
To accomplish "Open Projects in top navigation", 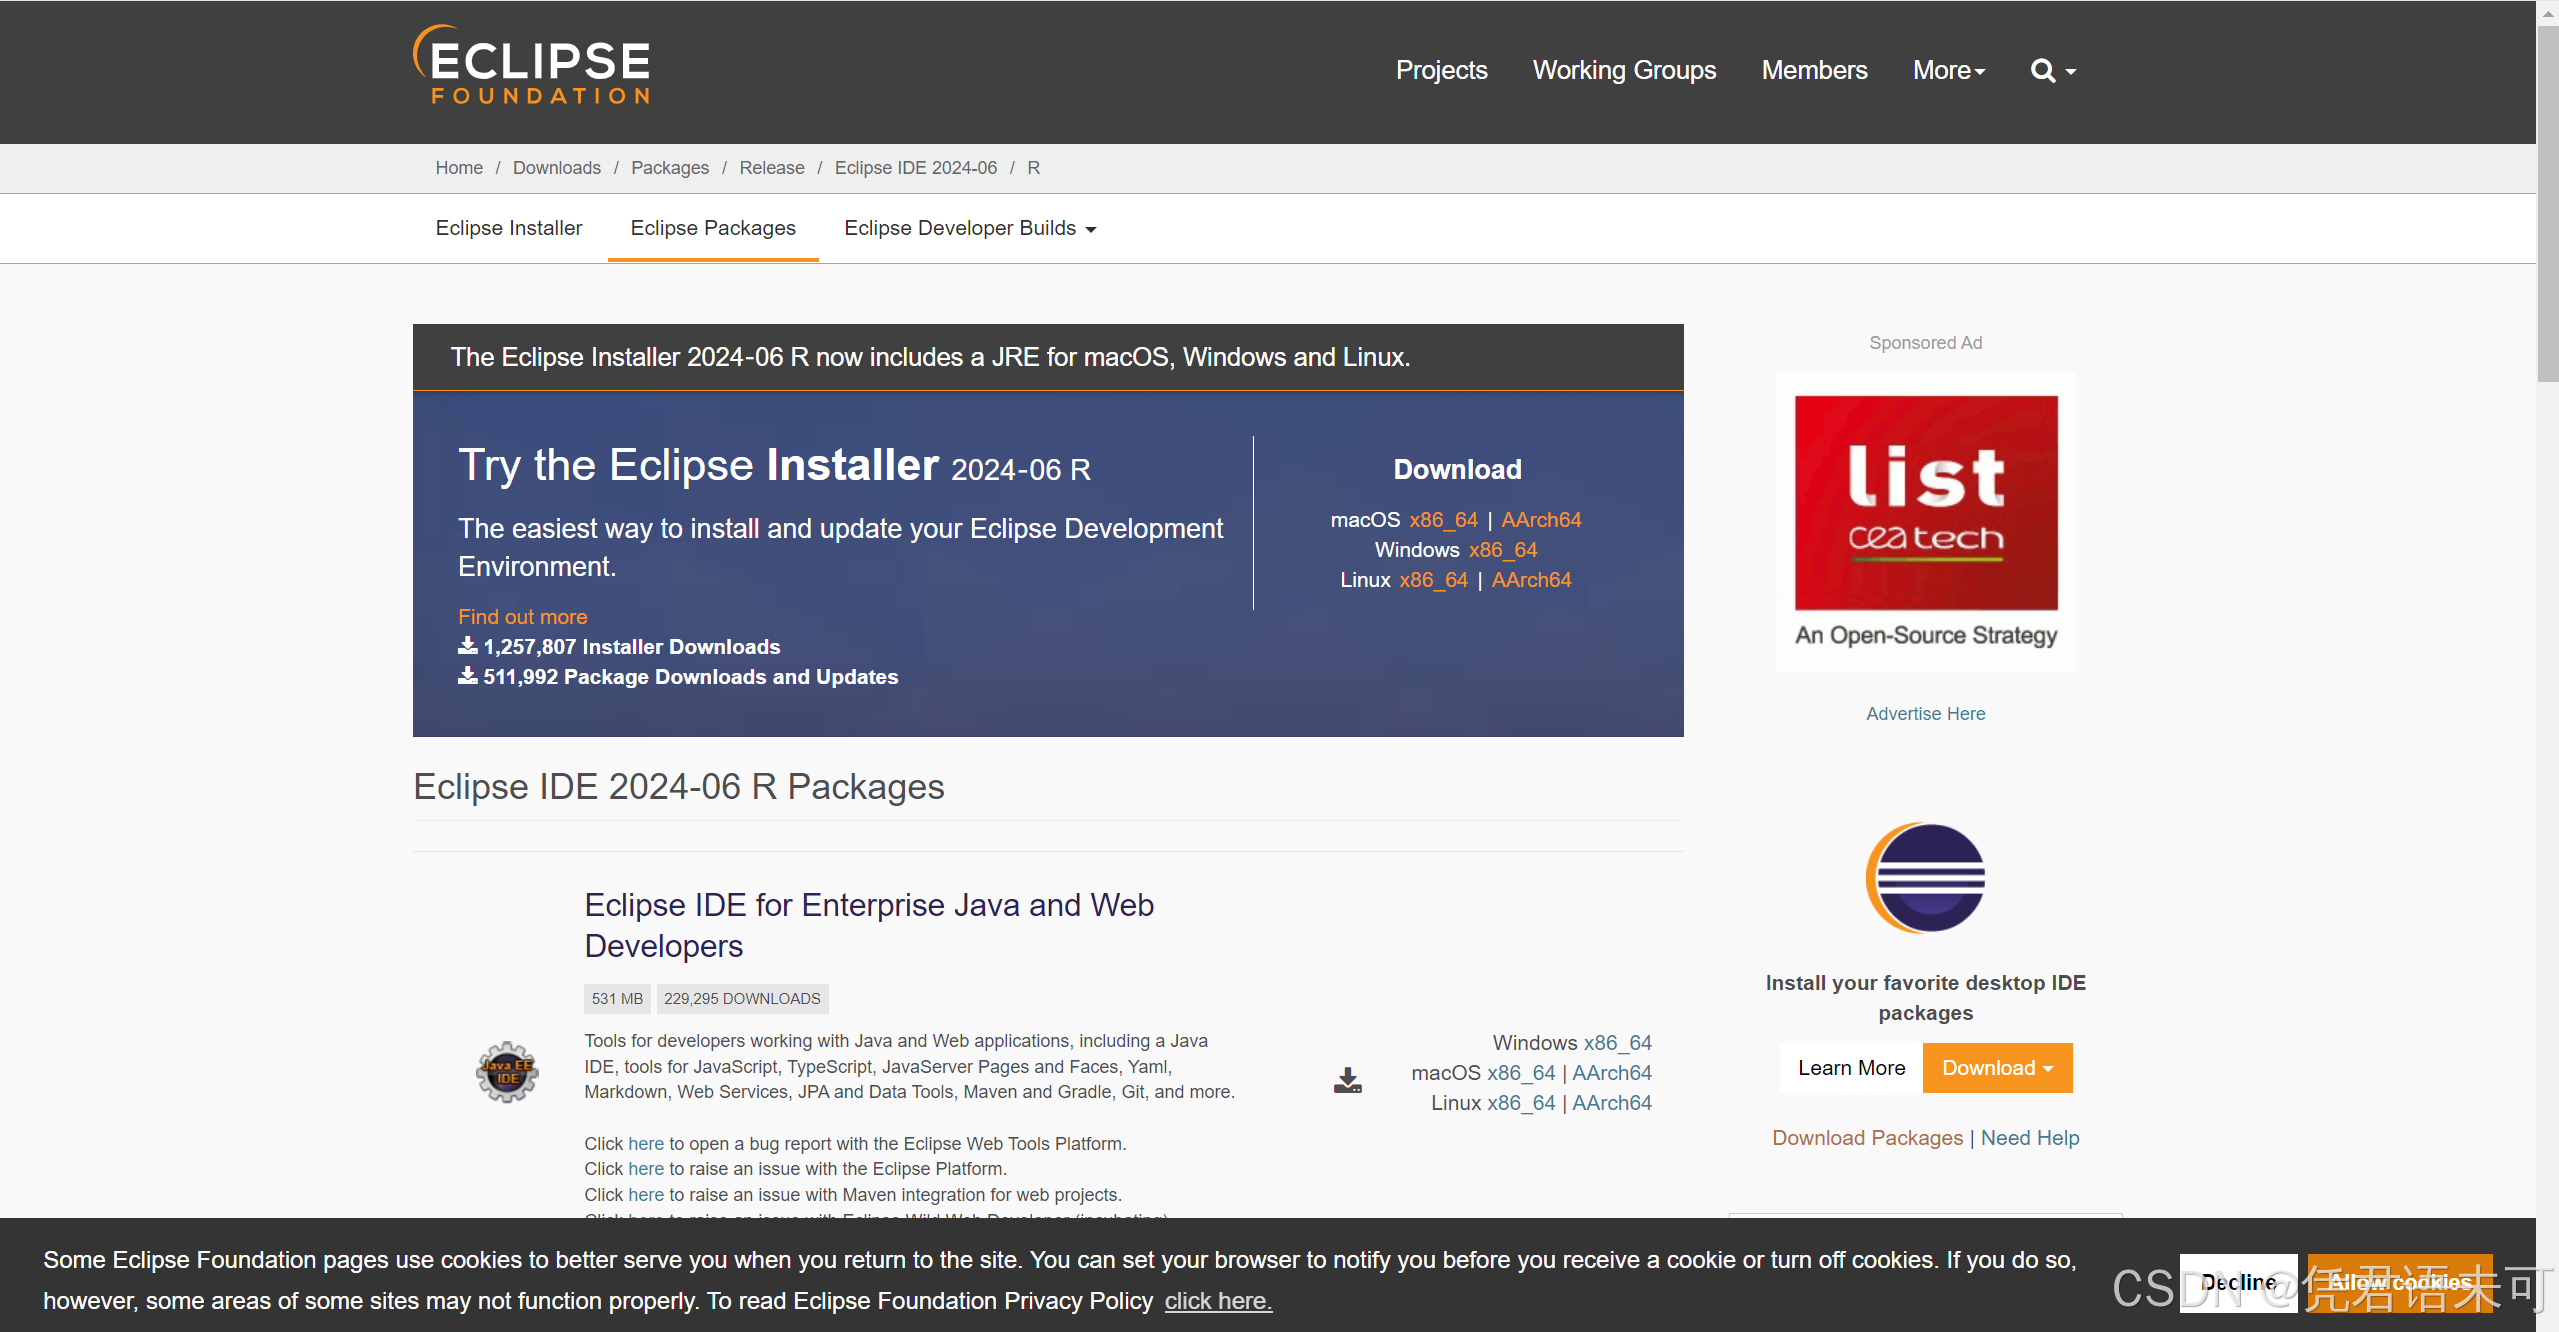I will tap(1441, 70).
